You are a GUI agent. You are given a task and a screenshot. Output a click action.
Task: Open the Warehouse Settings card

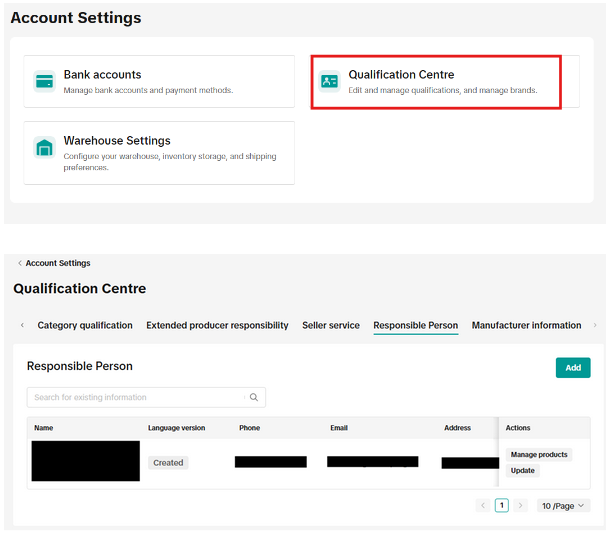tap(159, 153)
